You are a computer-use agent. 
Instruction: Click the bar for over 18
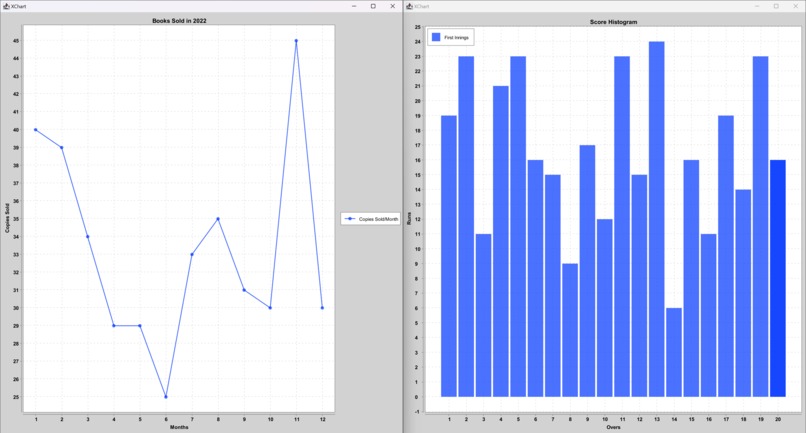click(x=743, y=293)
